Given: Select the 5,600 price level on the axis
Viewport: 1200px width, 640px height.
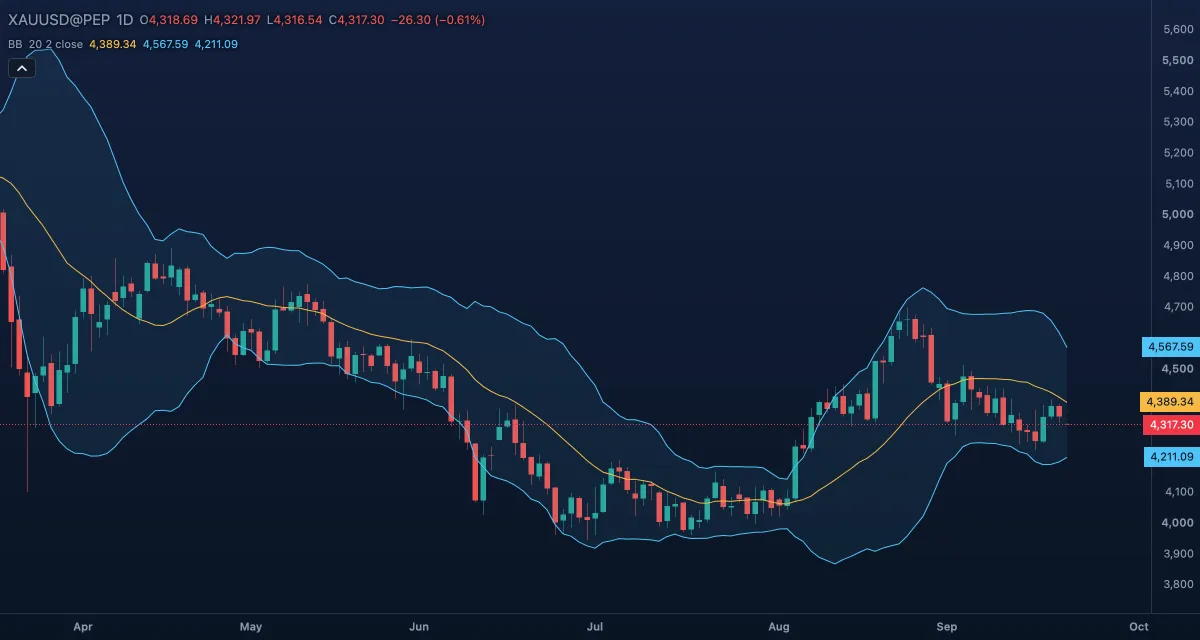Looking at the screenshot, I should [x=1180, y=30].
